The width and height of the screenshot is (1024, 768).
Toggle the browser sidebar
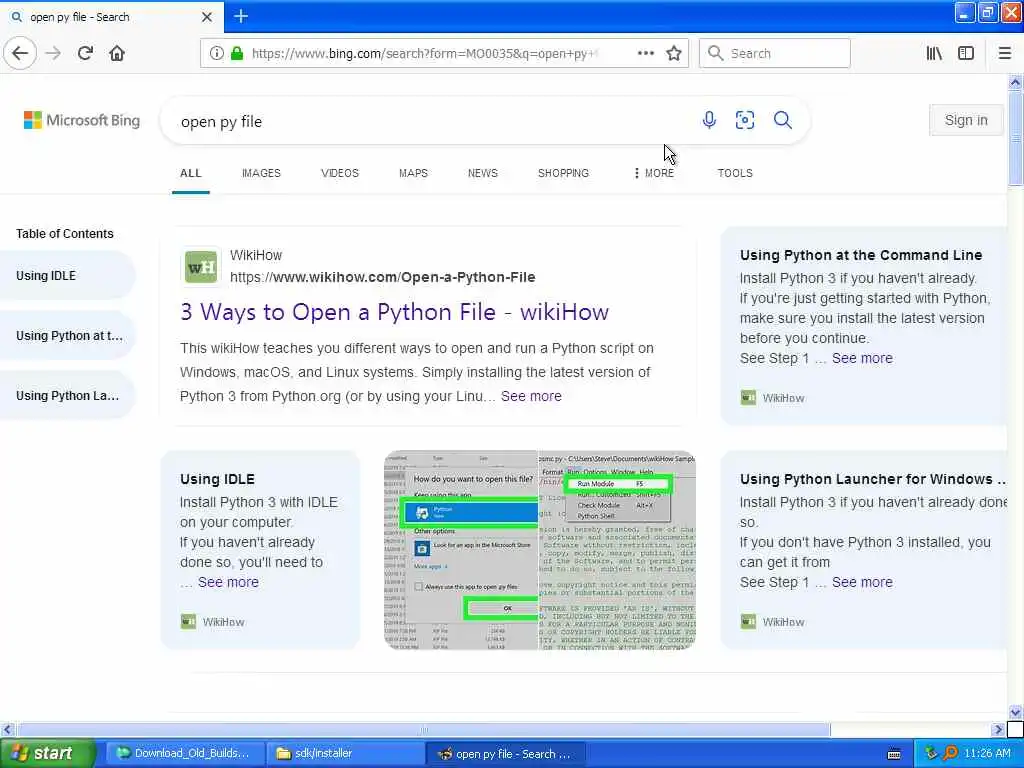point(966,54)
